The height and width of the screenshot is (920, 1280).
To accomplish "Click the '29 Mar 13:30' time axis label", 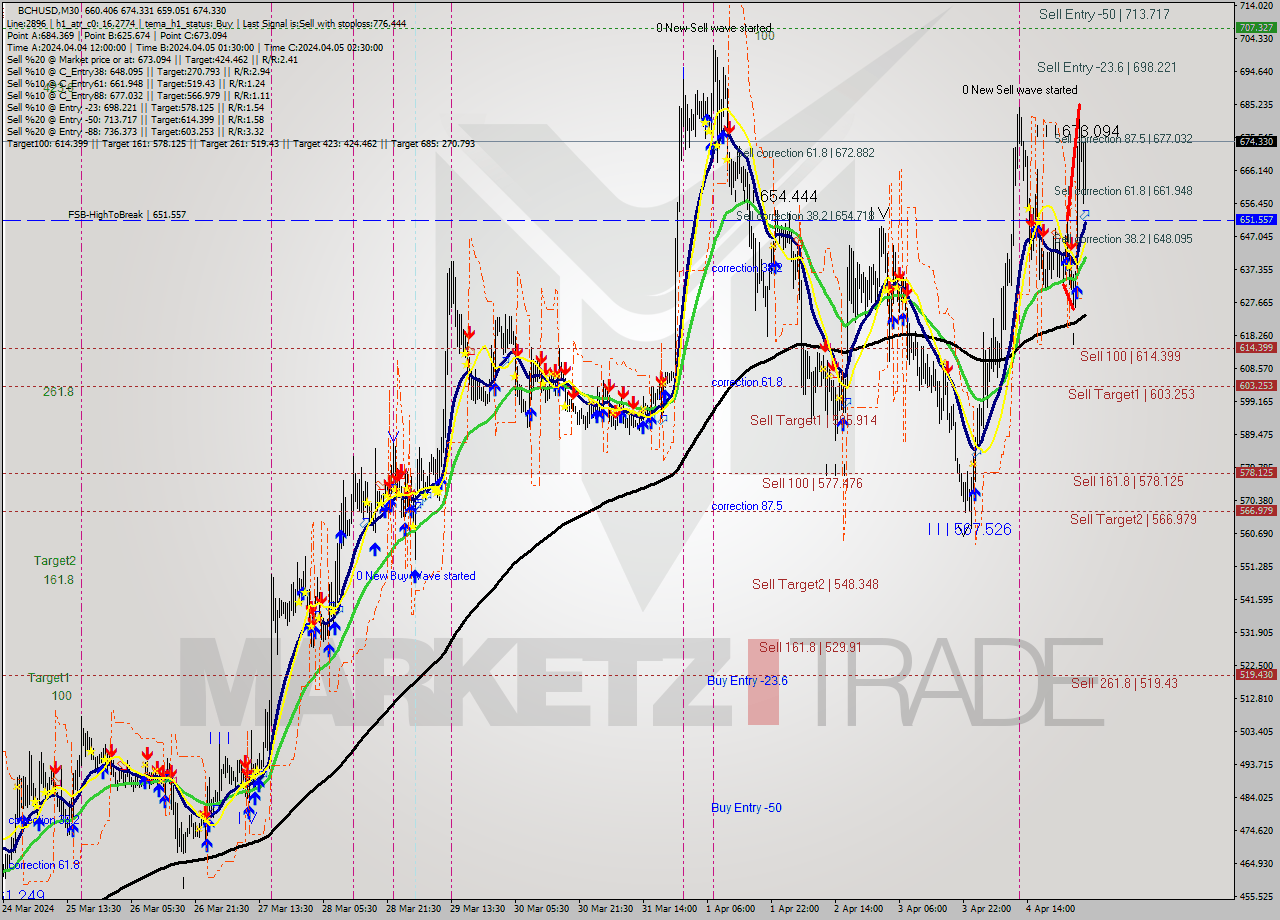I will tap(477, 909).
